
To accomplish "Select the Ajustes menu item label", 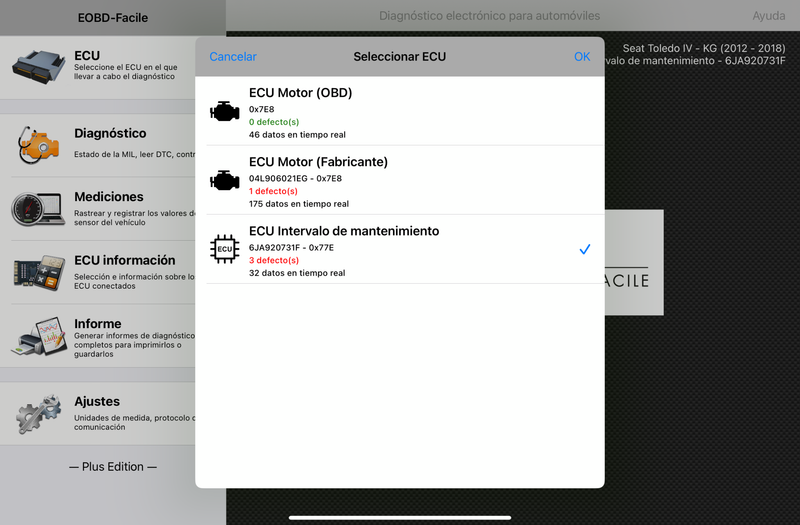I will [97, 402].
